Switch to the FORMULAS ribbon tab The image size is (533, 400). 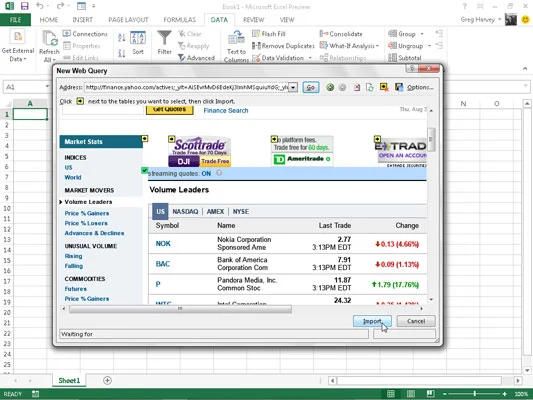179,20
